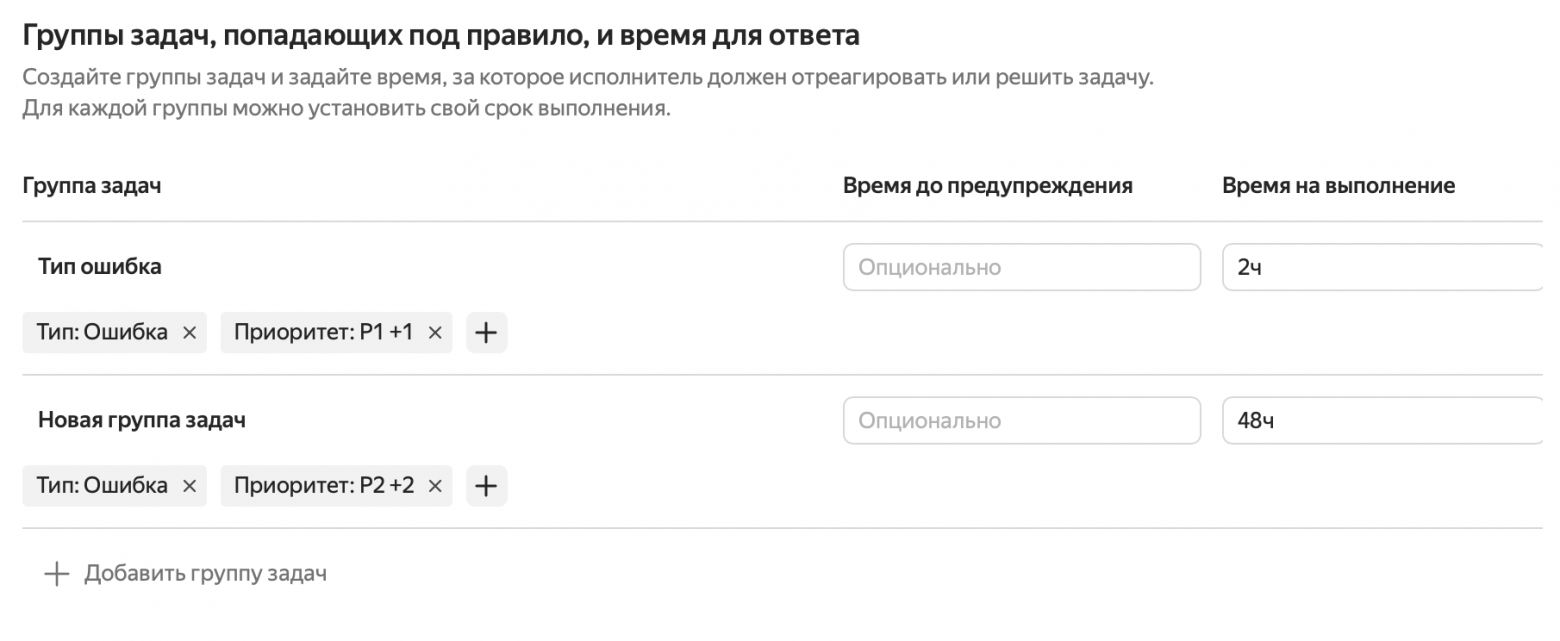Viewport: 1560px width, 641px height.
Task: Remove the Приоритет: P2 +2 filter chip
Action: pyautogui.click(x=434, y=486)
